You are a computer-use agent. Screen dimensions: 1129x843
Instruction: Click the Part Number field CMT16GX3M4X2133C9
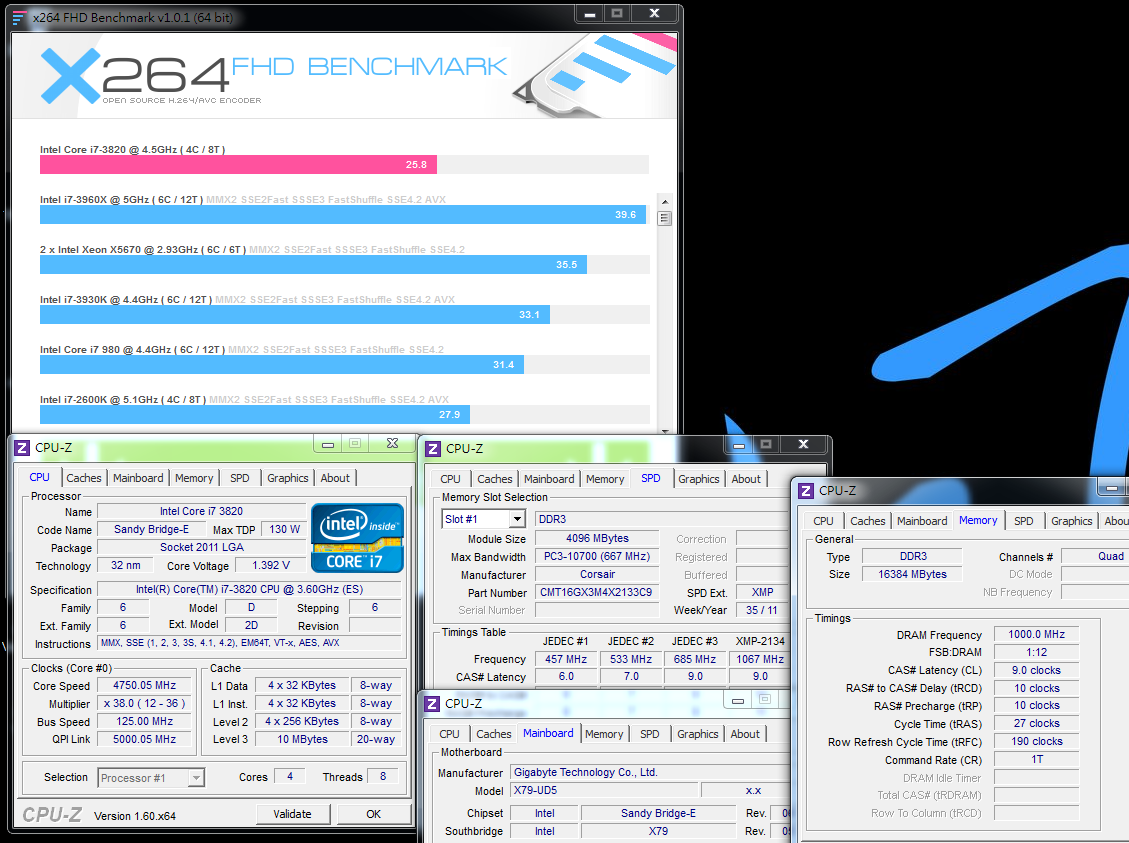pos(596,592)
